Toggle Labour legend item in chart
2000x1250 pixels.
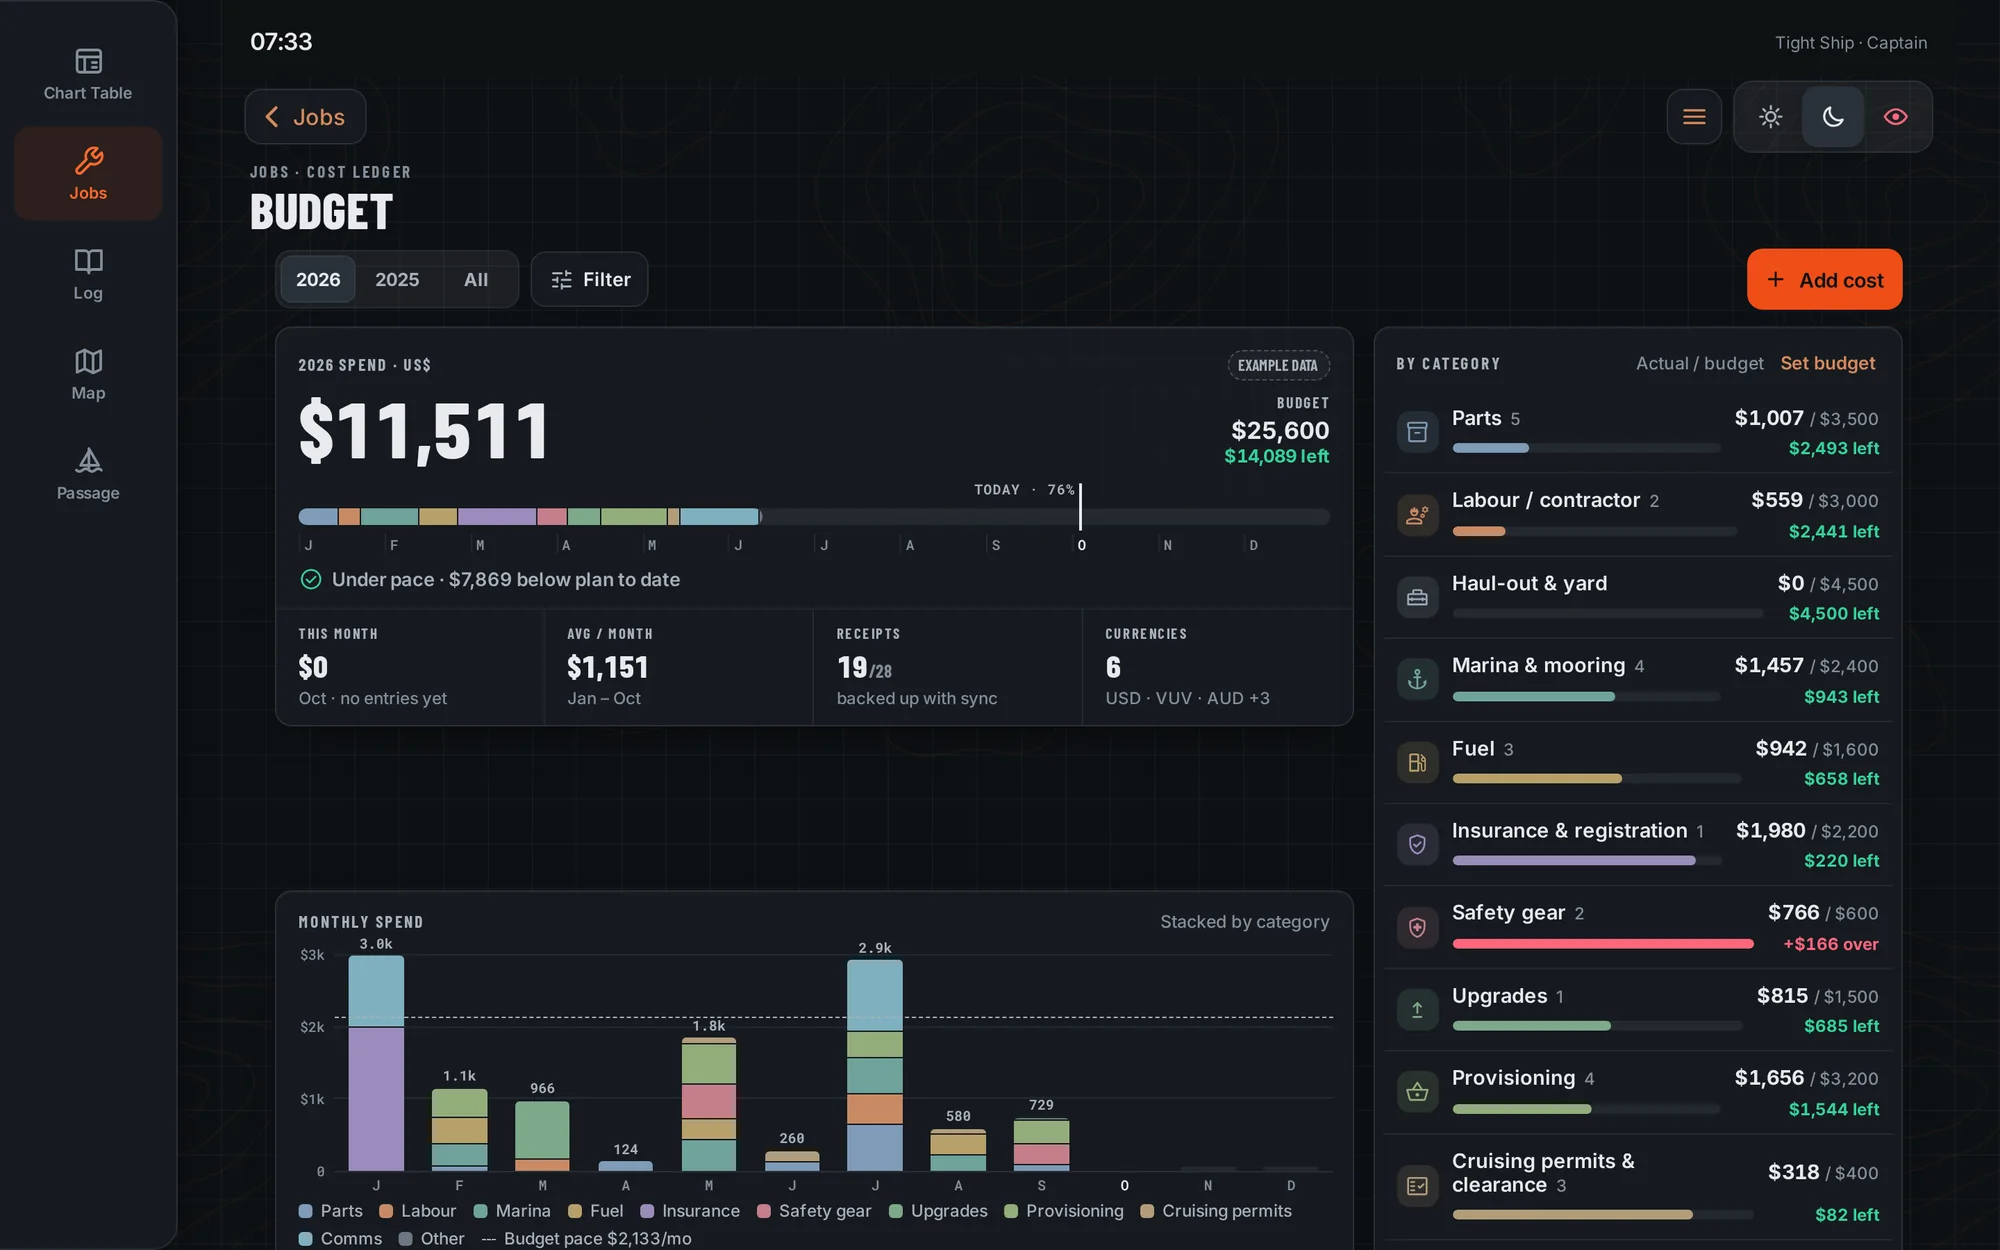tap(418, 1211)
